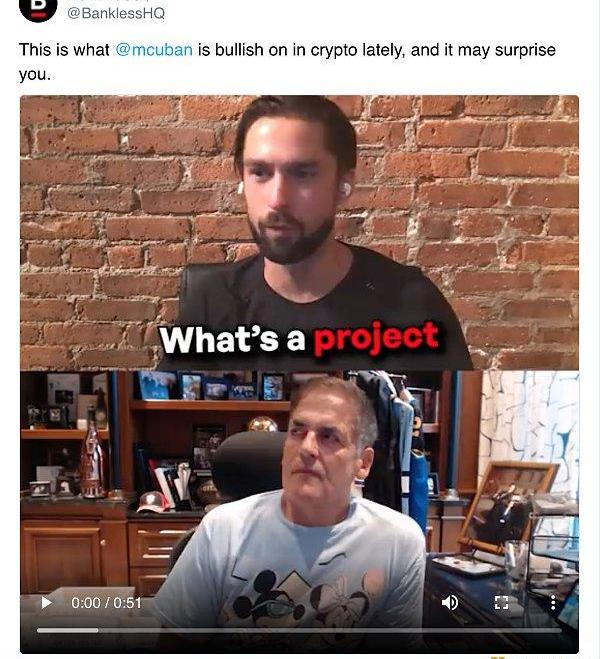
Task: Open the three-dot video options menu
Action: [x=553, y=603]
